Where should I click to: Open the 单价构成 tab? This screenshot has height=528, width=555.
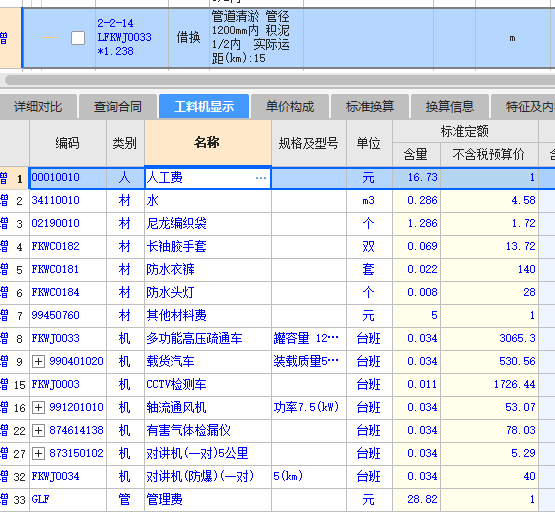290,107
